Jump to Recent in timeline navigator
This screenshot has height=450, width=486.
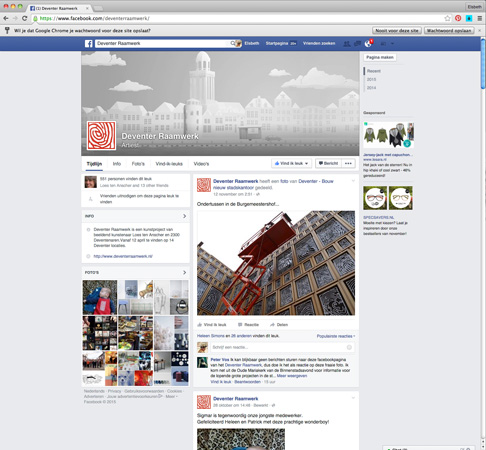point(374,71)
